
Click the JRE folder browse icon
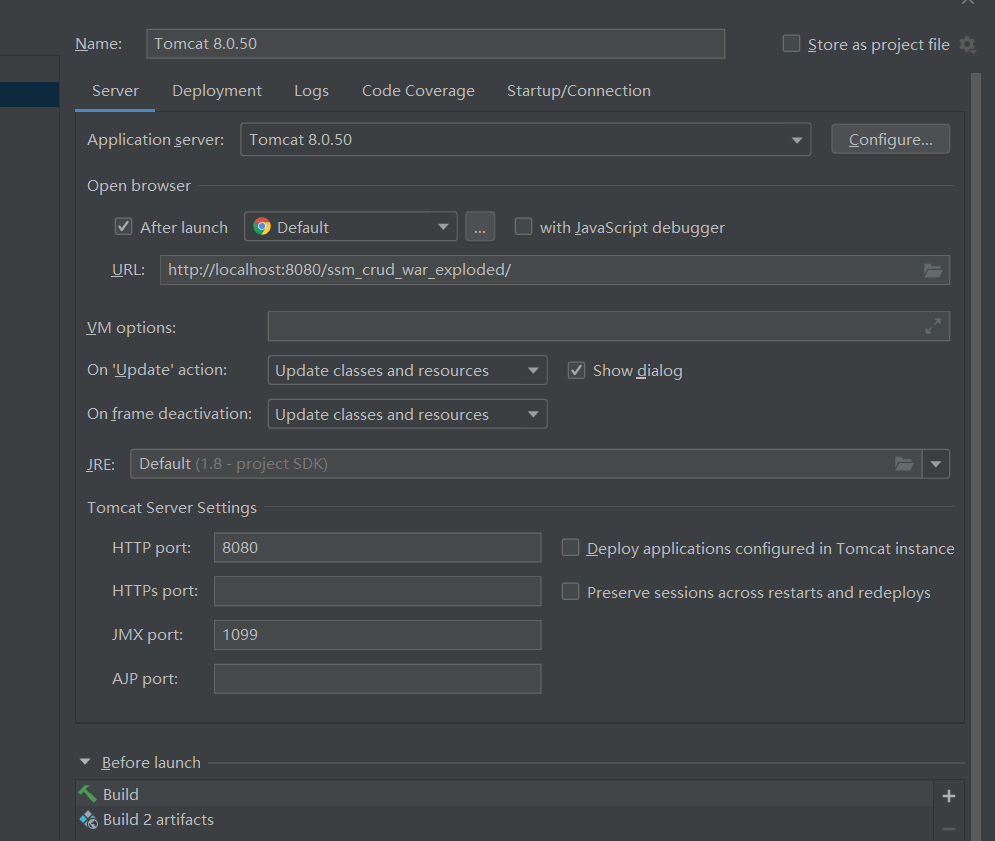[x=904, y=464]
